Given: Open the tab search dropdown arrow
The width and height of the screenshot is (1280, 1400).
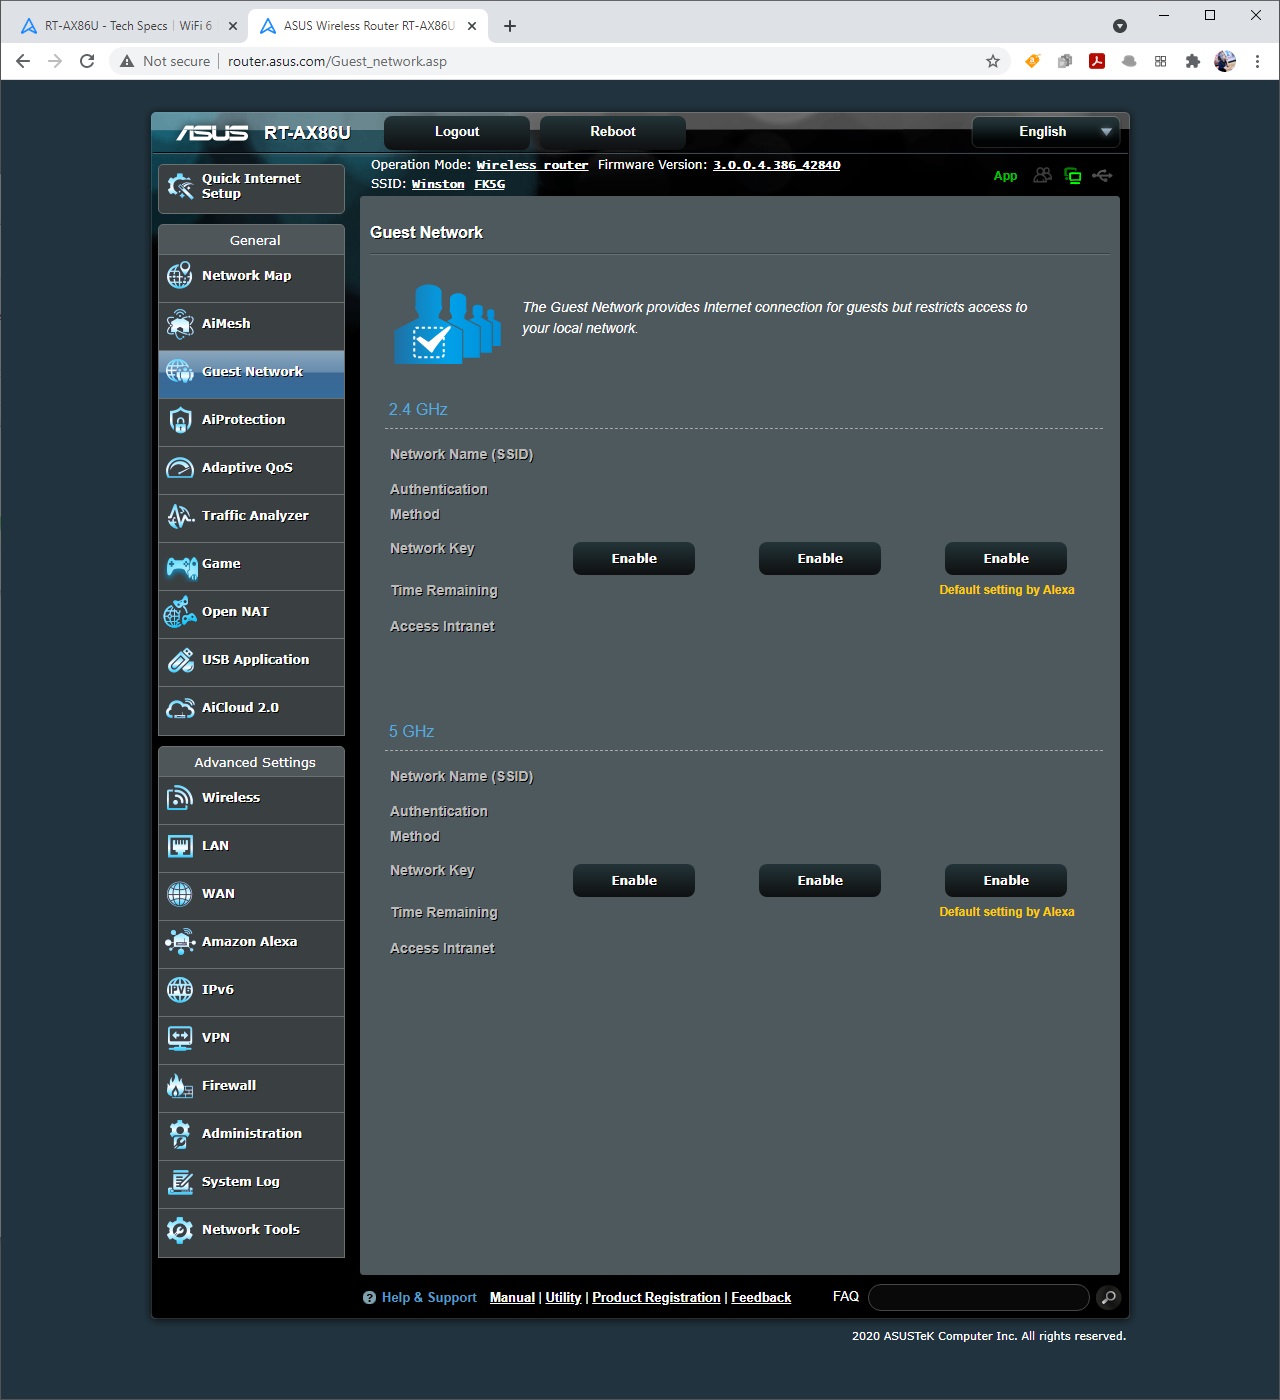Looking at the screenshot, I should (1120, 26).
